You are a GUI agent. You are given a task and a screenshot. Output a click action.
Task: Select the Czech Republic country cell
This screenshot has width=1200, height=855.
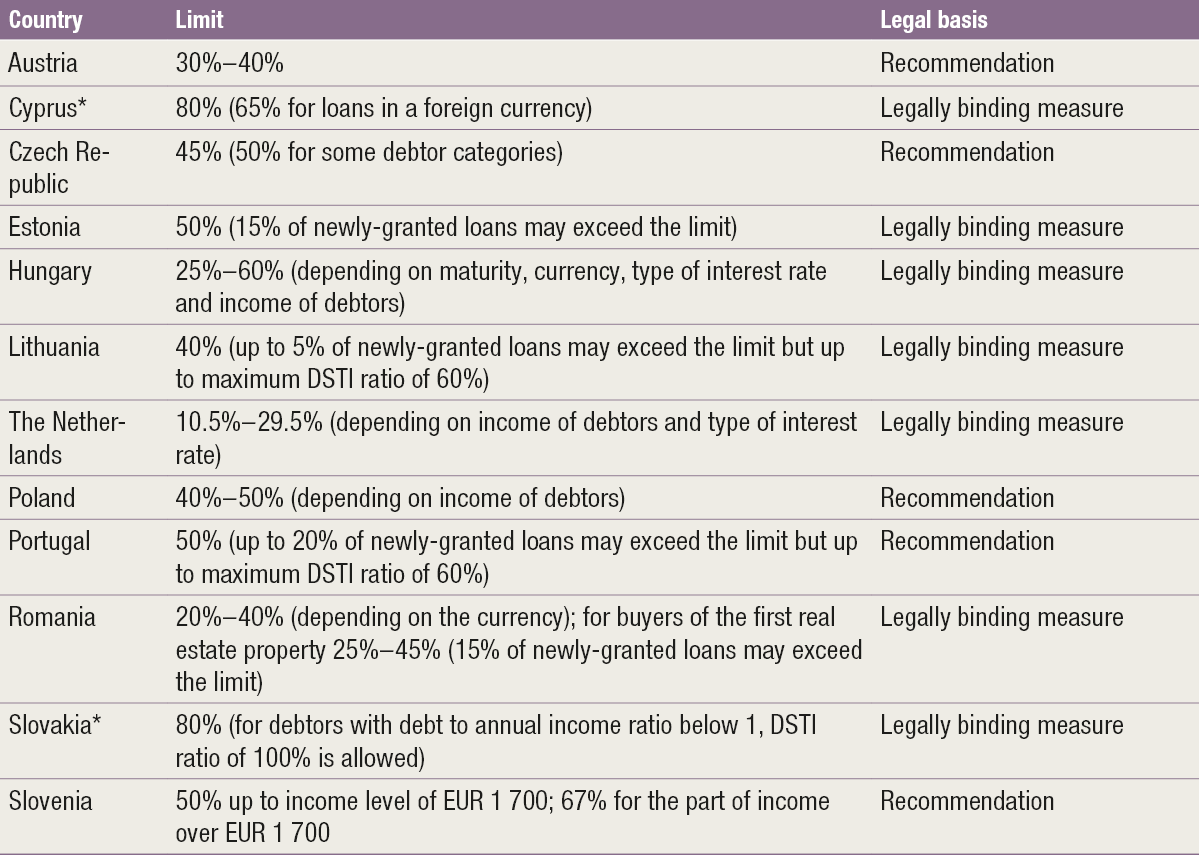(58, 168)
